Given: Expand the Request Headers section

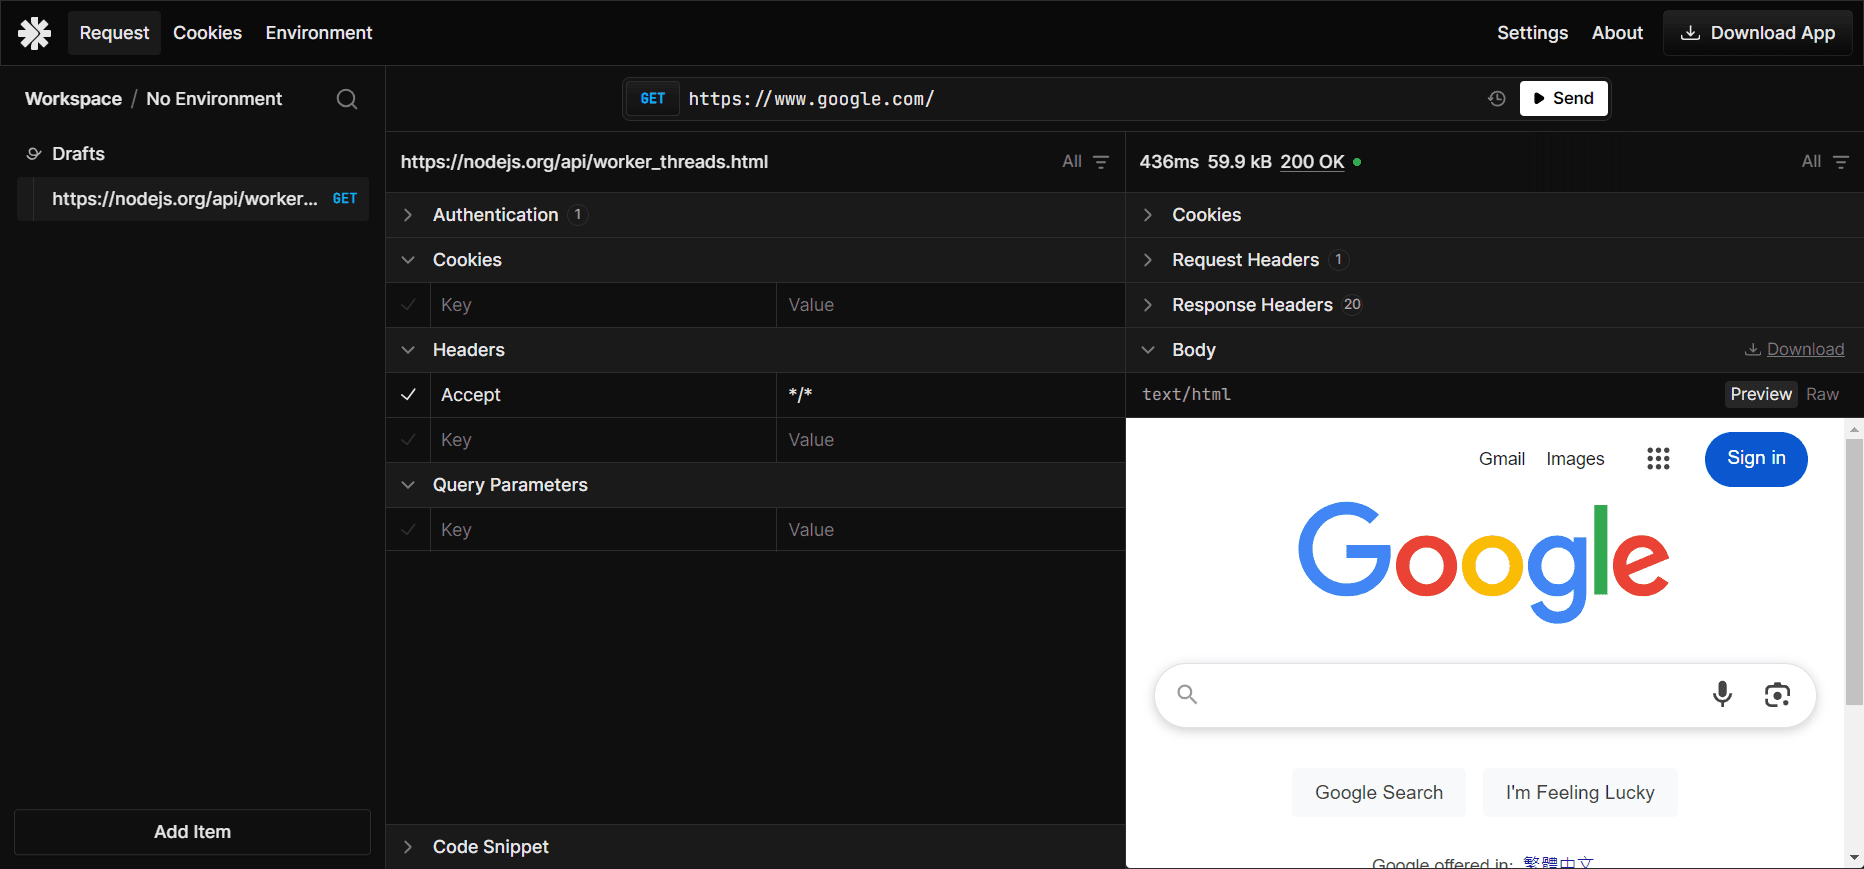Looking at the screenshot, I should coord(1495,260).
